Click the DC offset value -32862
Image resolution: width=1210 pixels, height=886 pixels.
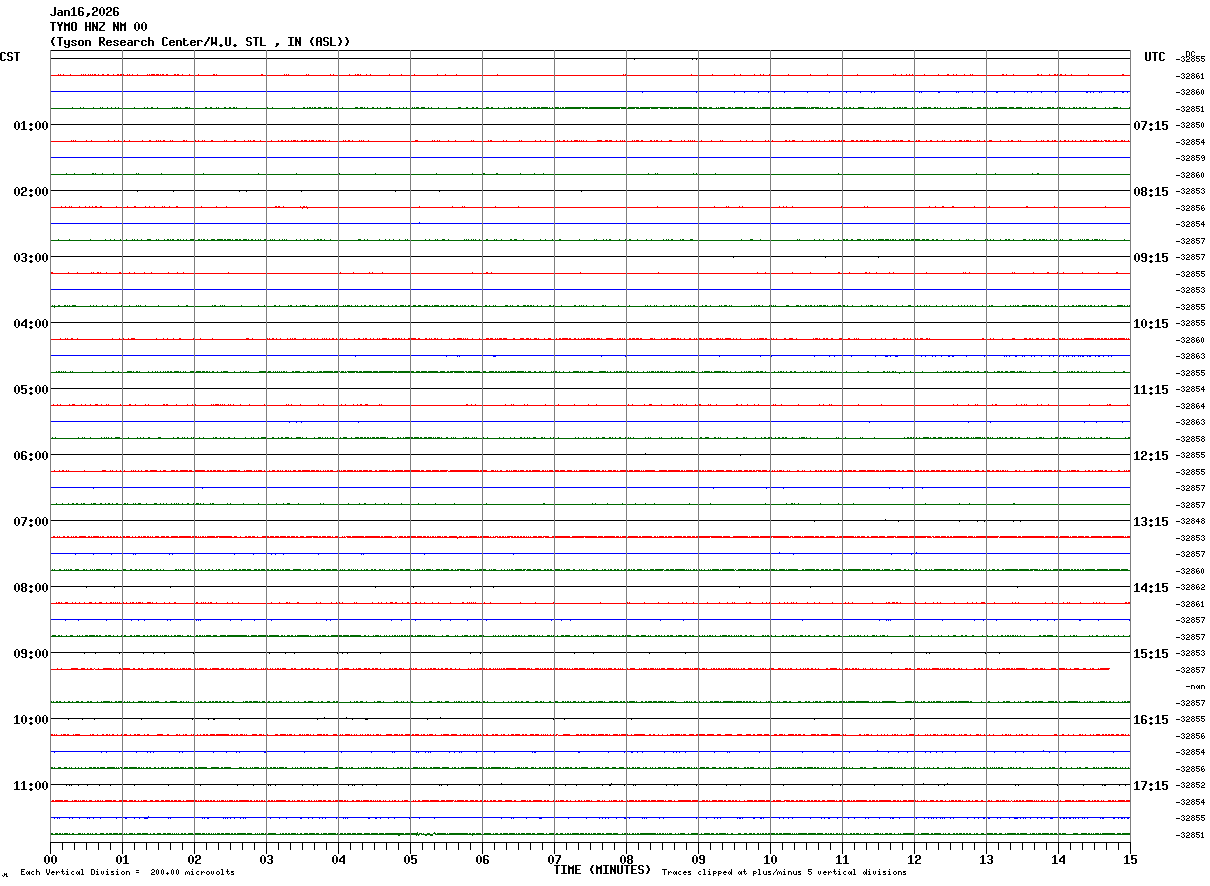click(x=1191, y=587)
